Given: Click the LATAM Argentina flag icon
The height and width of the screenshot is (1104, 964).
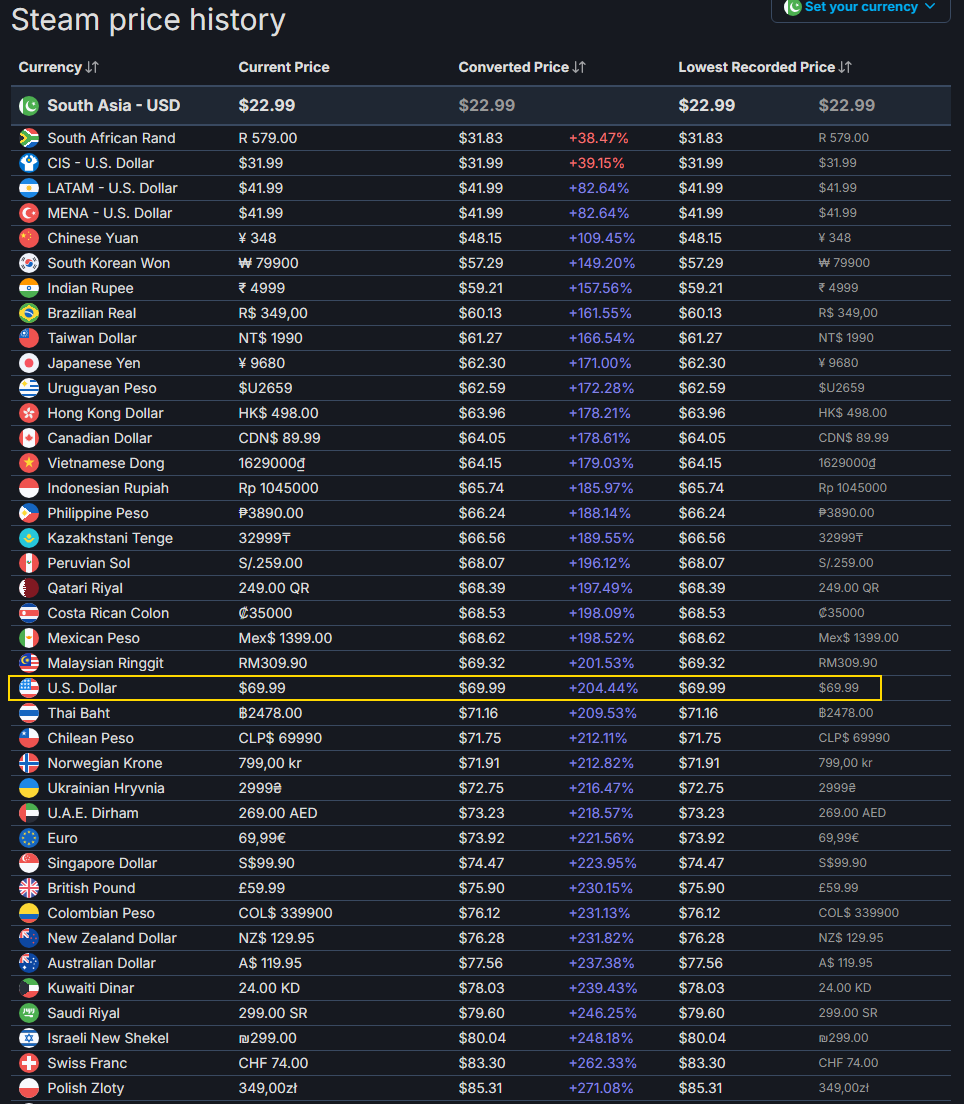Looking at the screenshot, I should [x=29, y=188].
